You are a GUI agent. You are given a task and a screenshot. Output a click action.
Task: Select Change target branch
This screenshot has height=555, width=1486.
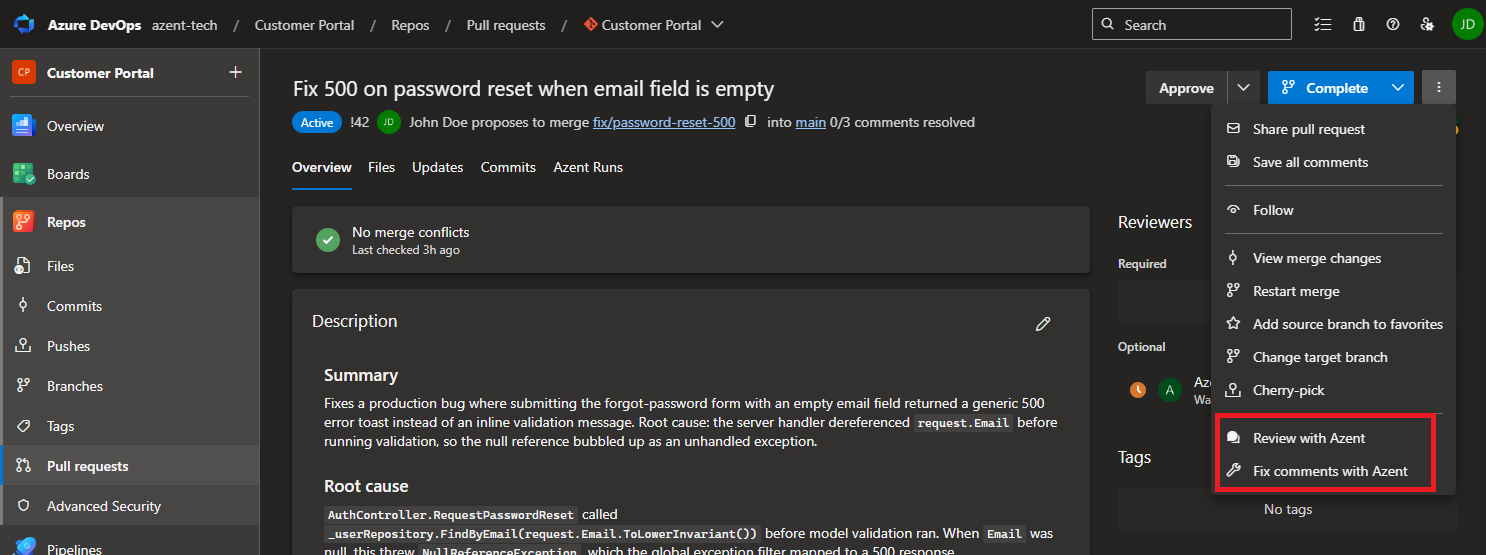(x=1333, y=357)
